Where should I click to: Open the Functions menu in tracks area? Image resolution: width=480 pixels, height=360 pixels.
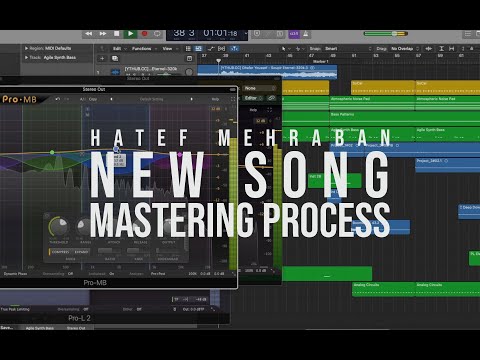pos(143,49)
